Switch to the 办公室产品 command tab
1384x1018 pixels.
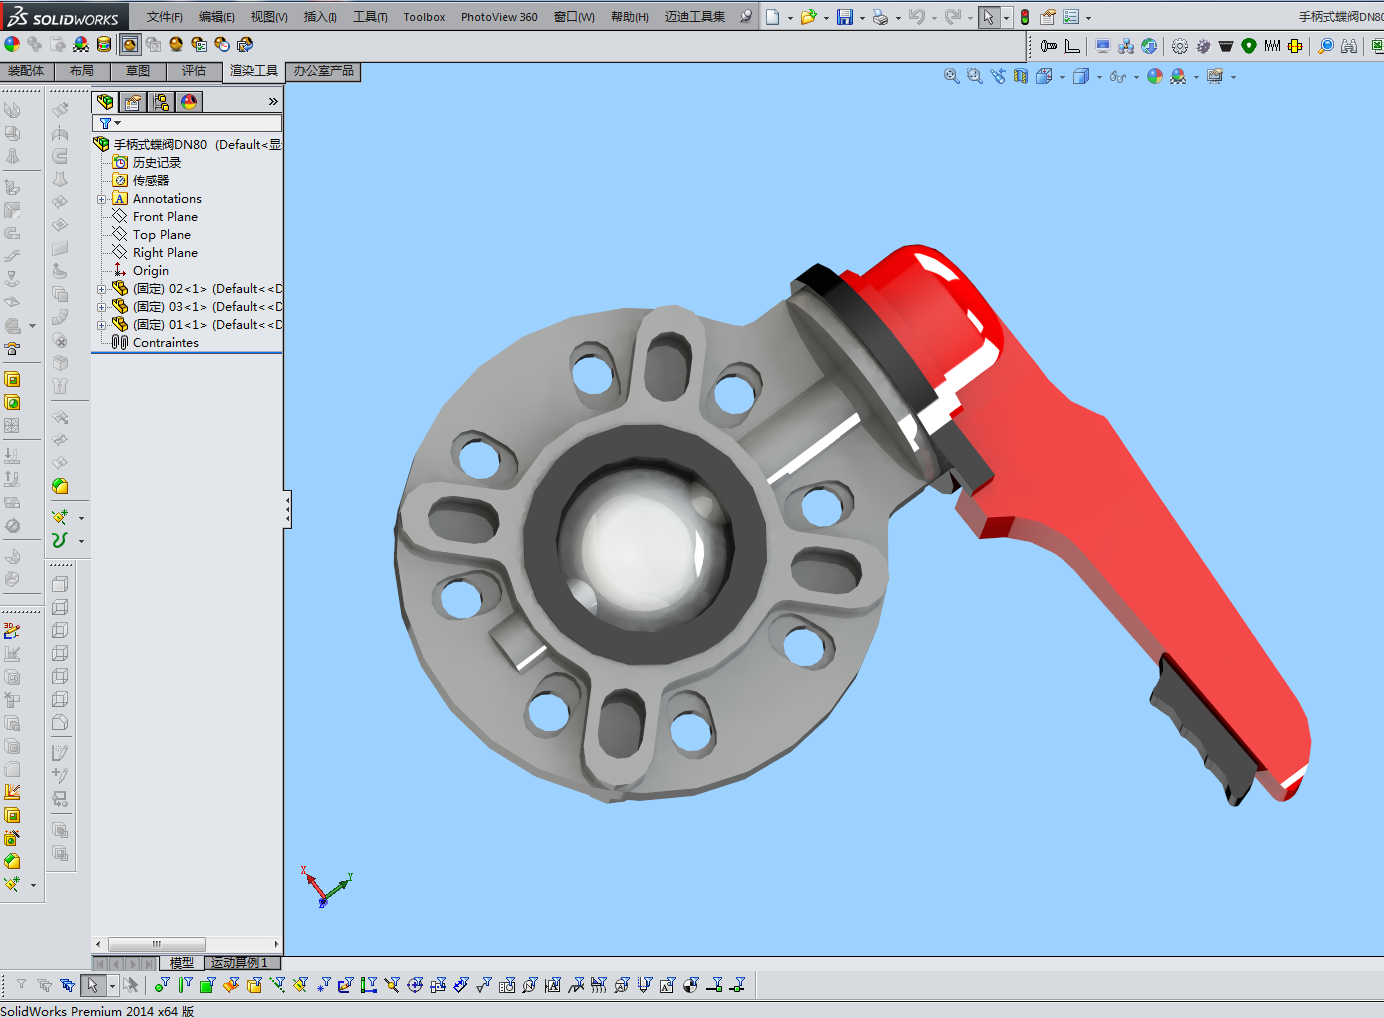323,71
